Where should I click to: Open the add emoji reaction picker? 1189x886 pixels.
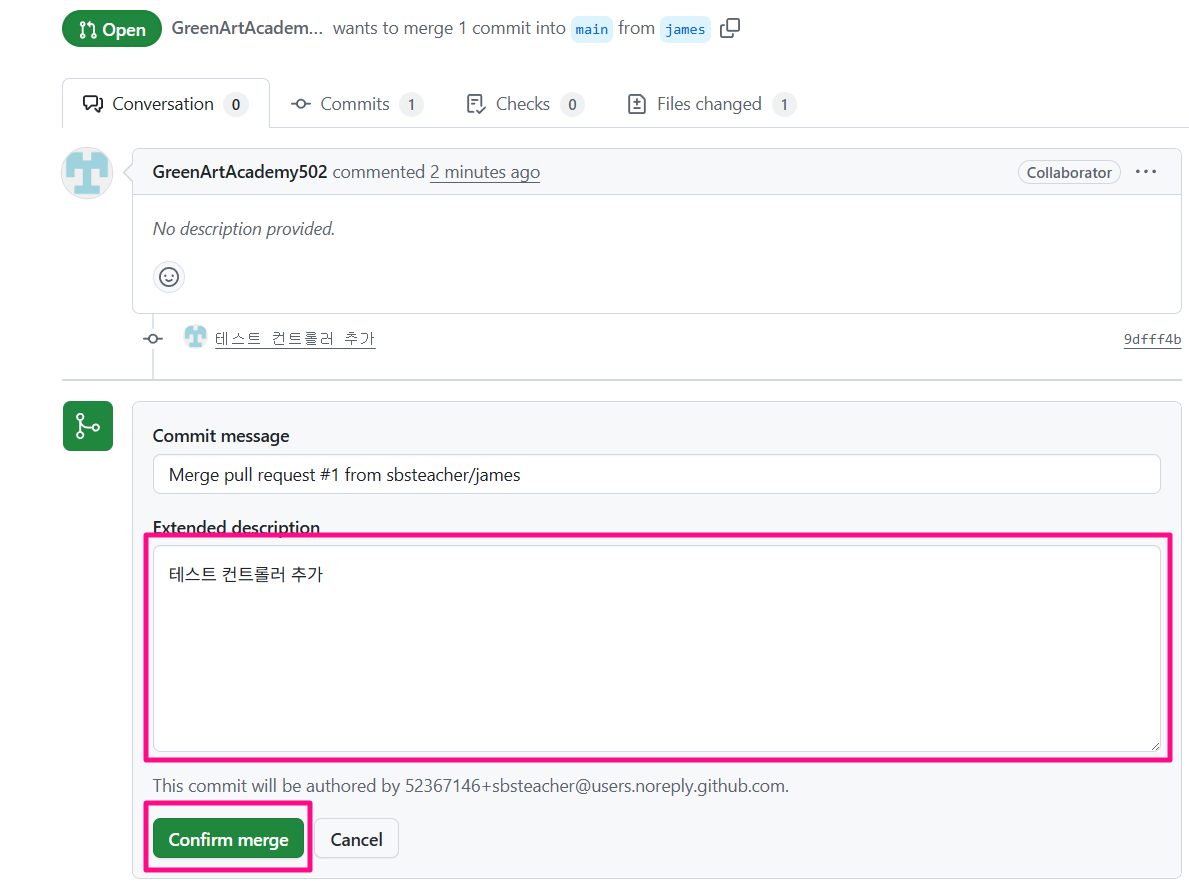tap(169, 277)
